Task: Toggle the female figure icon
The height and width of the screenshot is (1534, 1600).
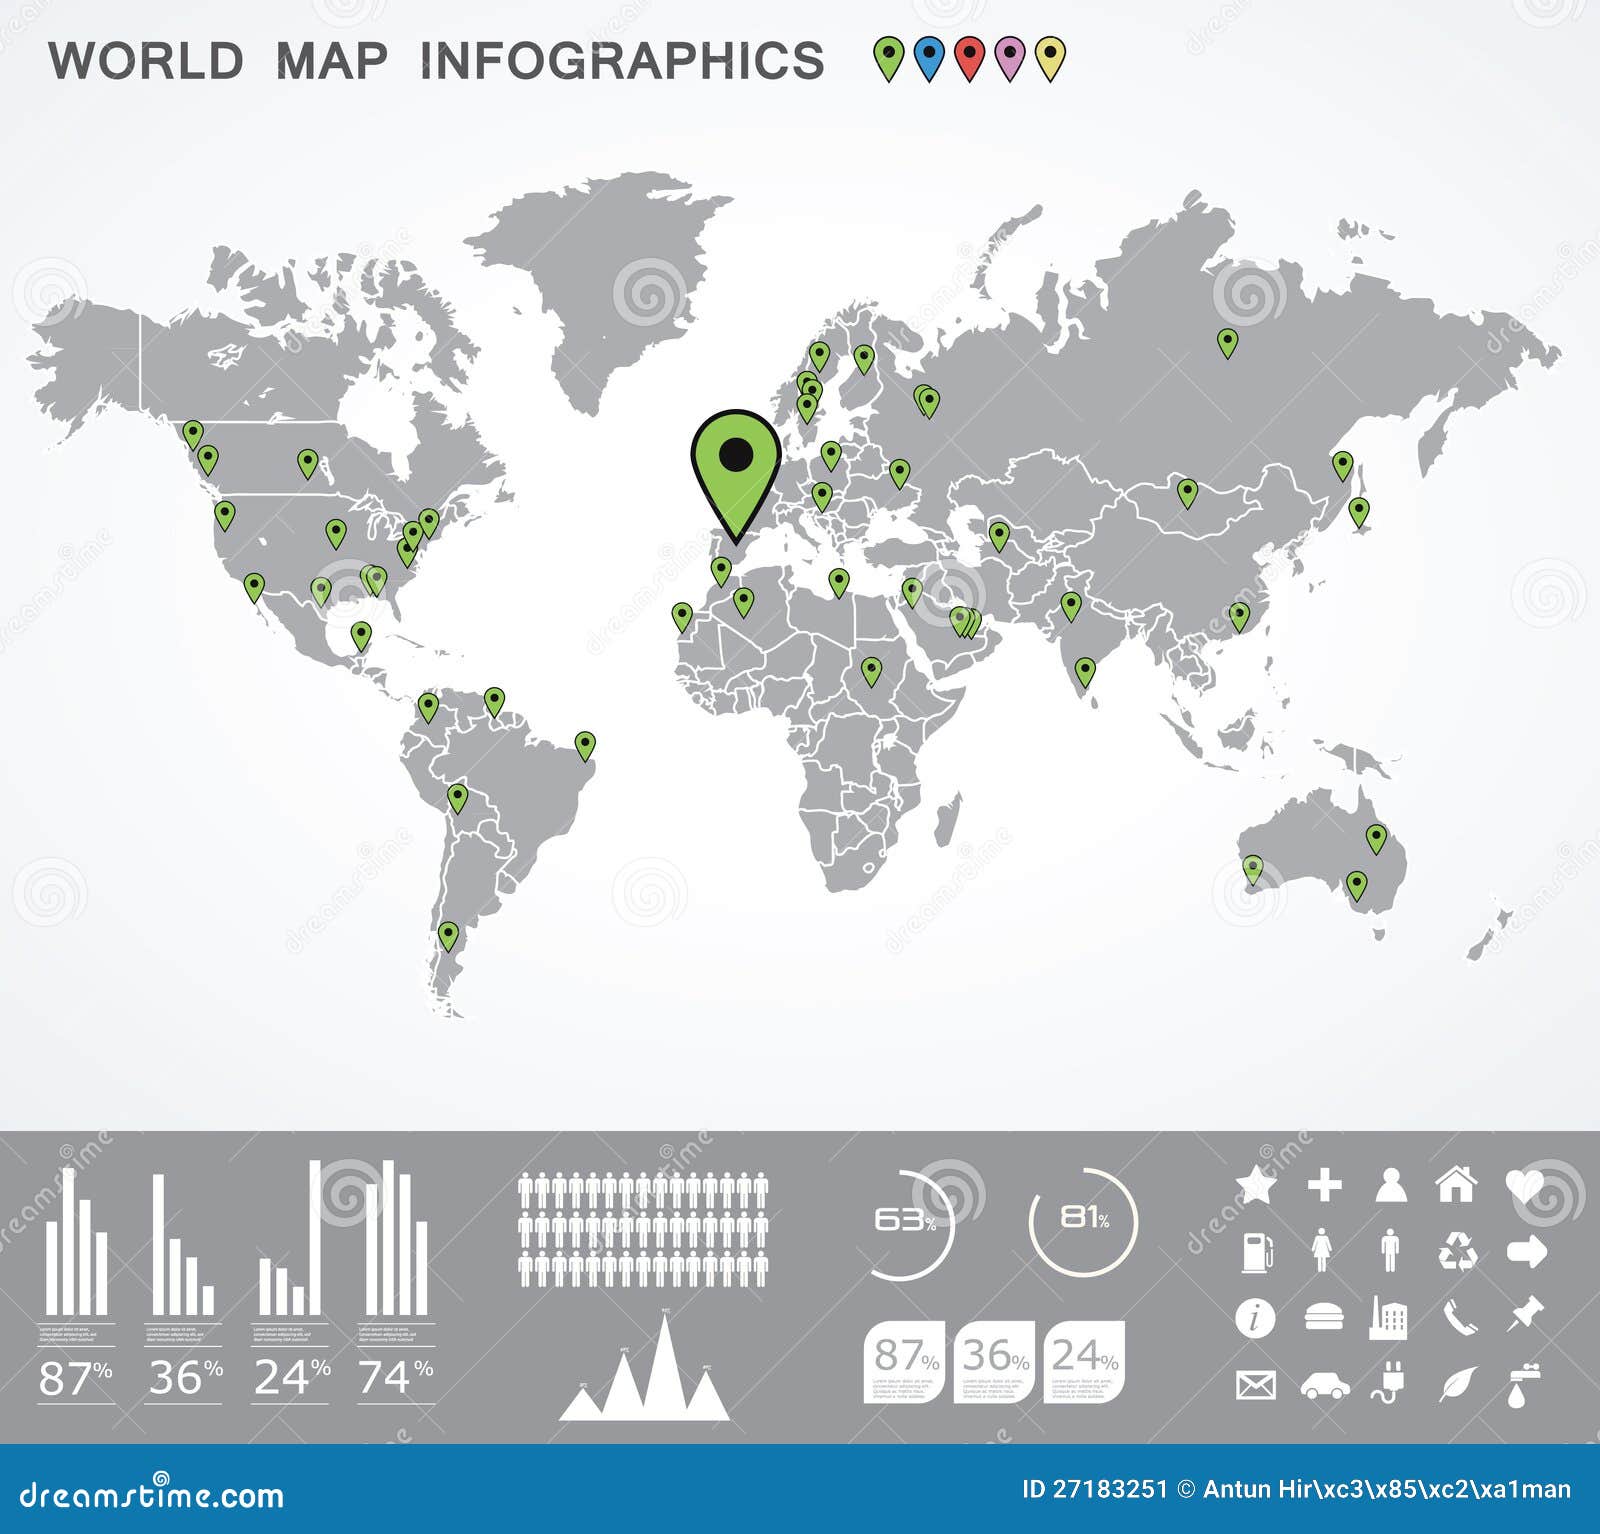Action: pyautogui.click(x=1322, y=1249)
